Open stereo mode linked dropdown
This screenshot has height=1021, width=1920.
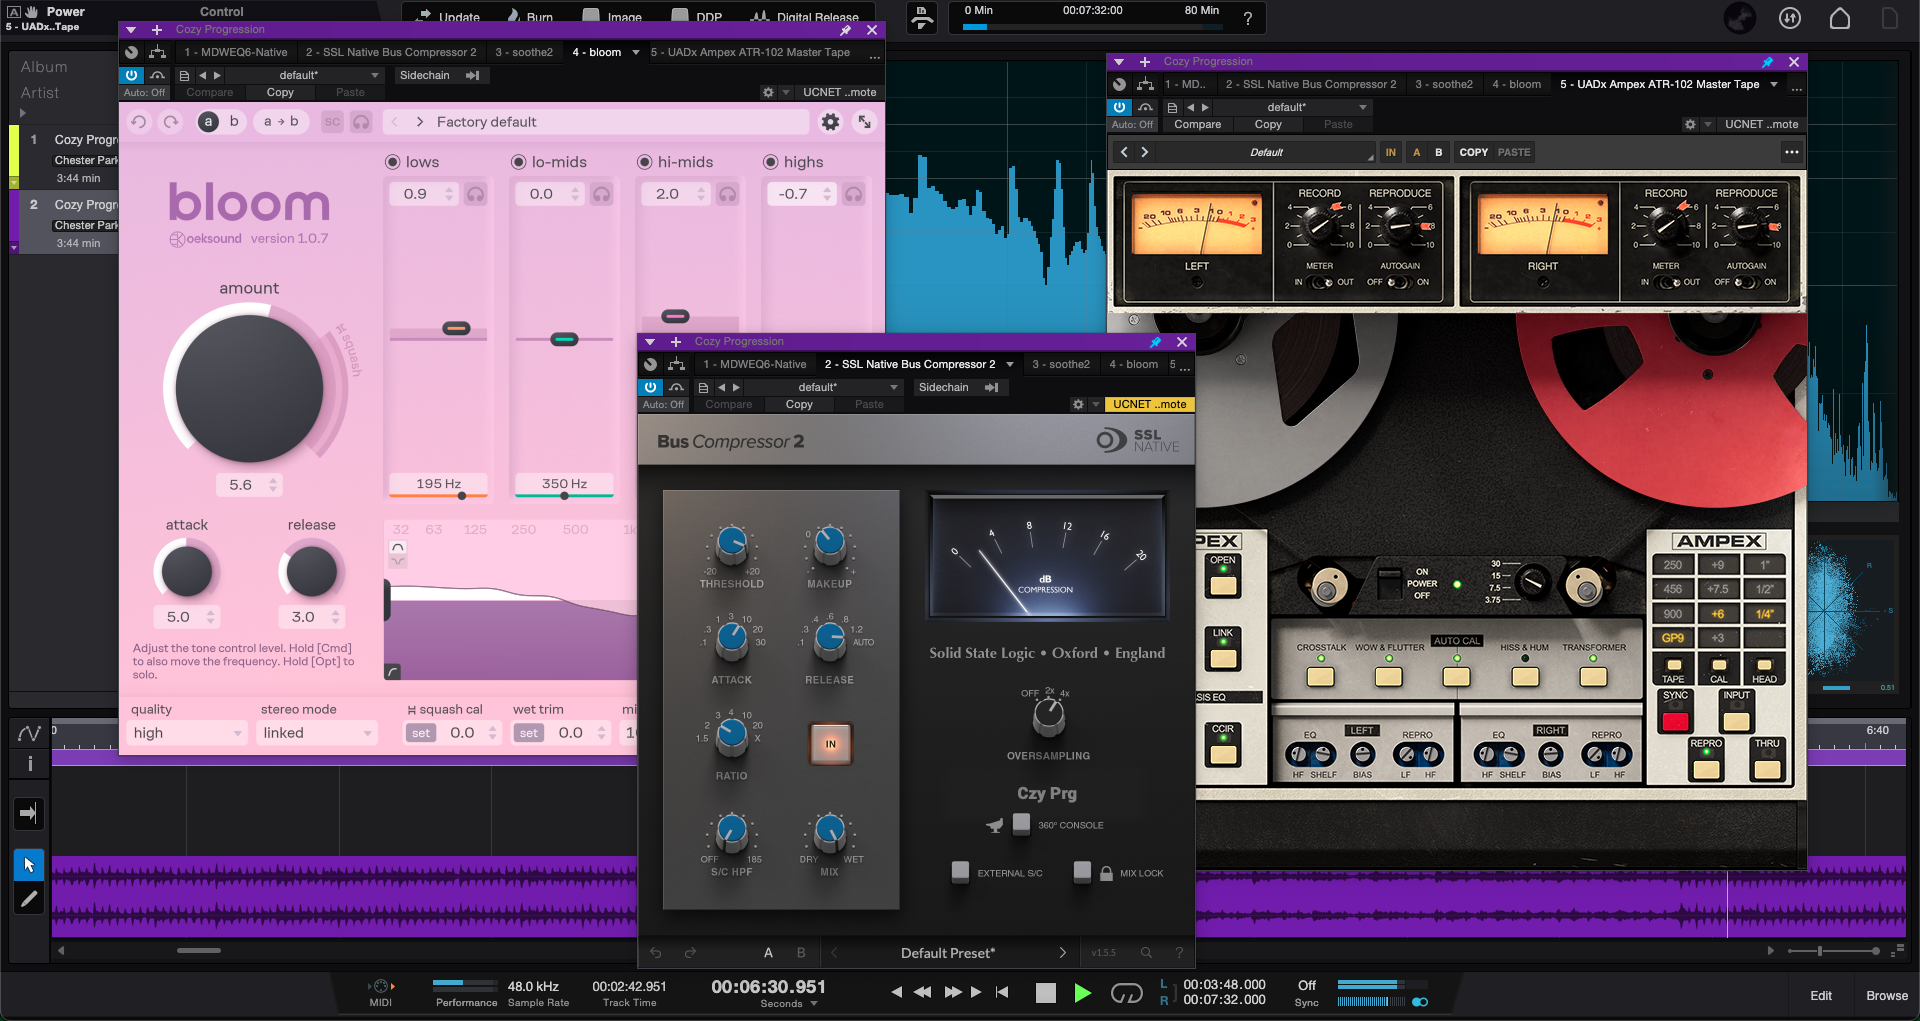point(317,733)
